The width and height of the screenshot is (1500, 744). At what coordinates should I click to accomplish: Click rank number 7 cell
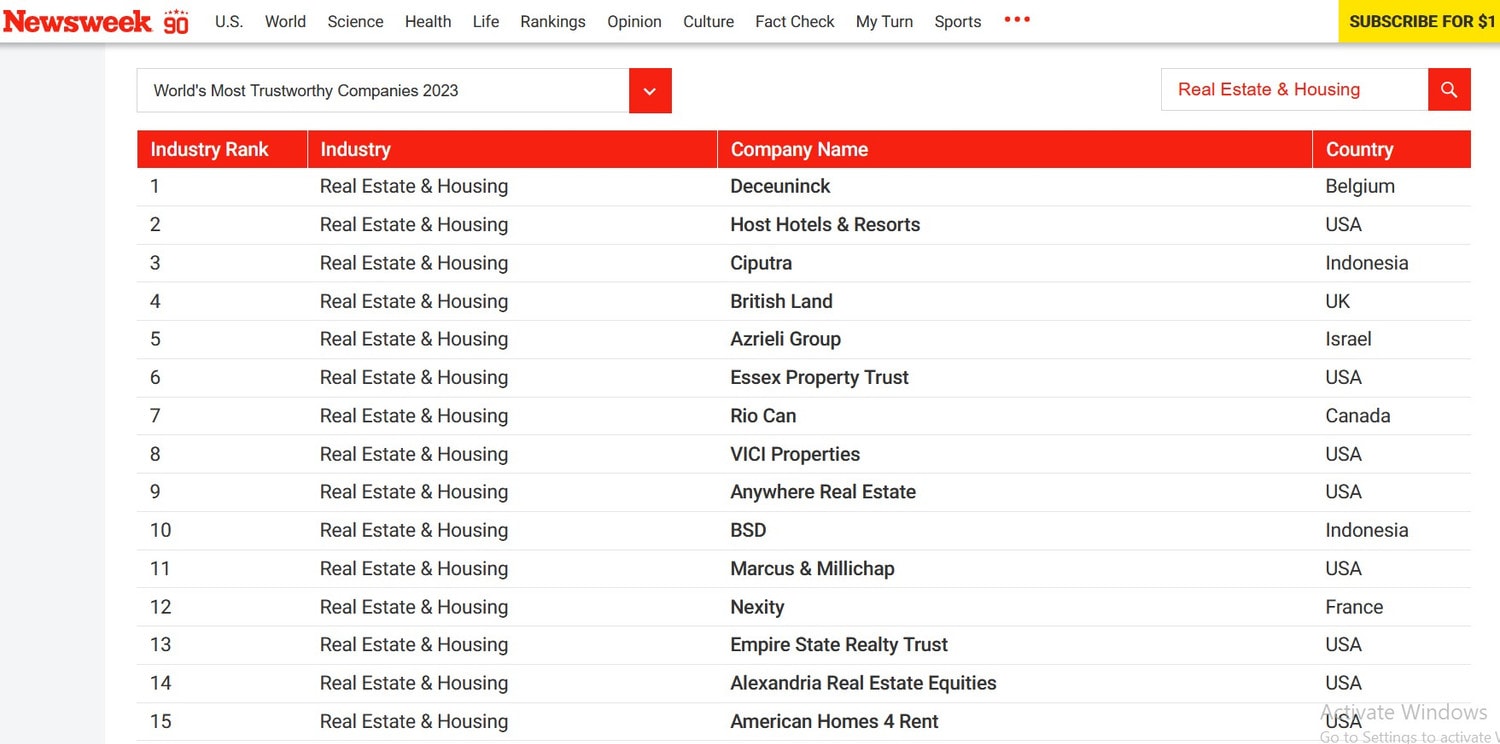tap(155, 416)
